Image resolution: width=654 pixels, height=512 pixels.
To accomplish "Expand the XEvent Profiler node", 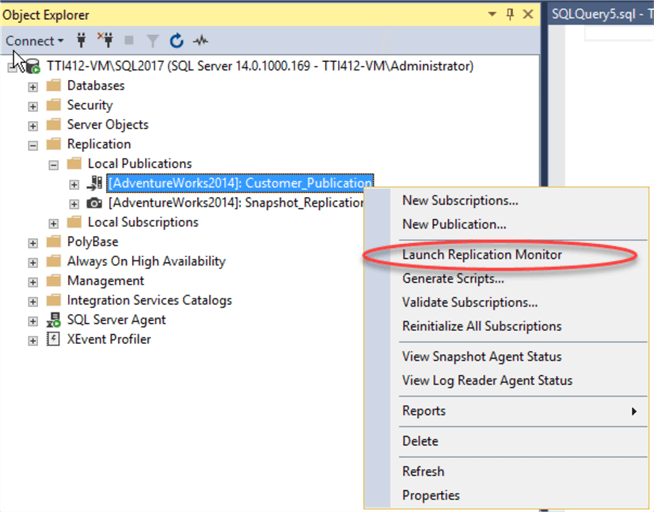I will pyautogui.click(x=33, y=341).
